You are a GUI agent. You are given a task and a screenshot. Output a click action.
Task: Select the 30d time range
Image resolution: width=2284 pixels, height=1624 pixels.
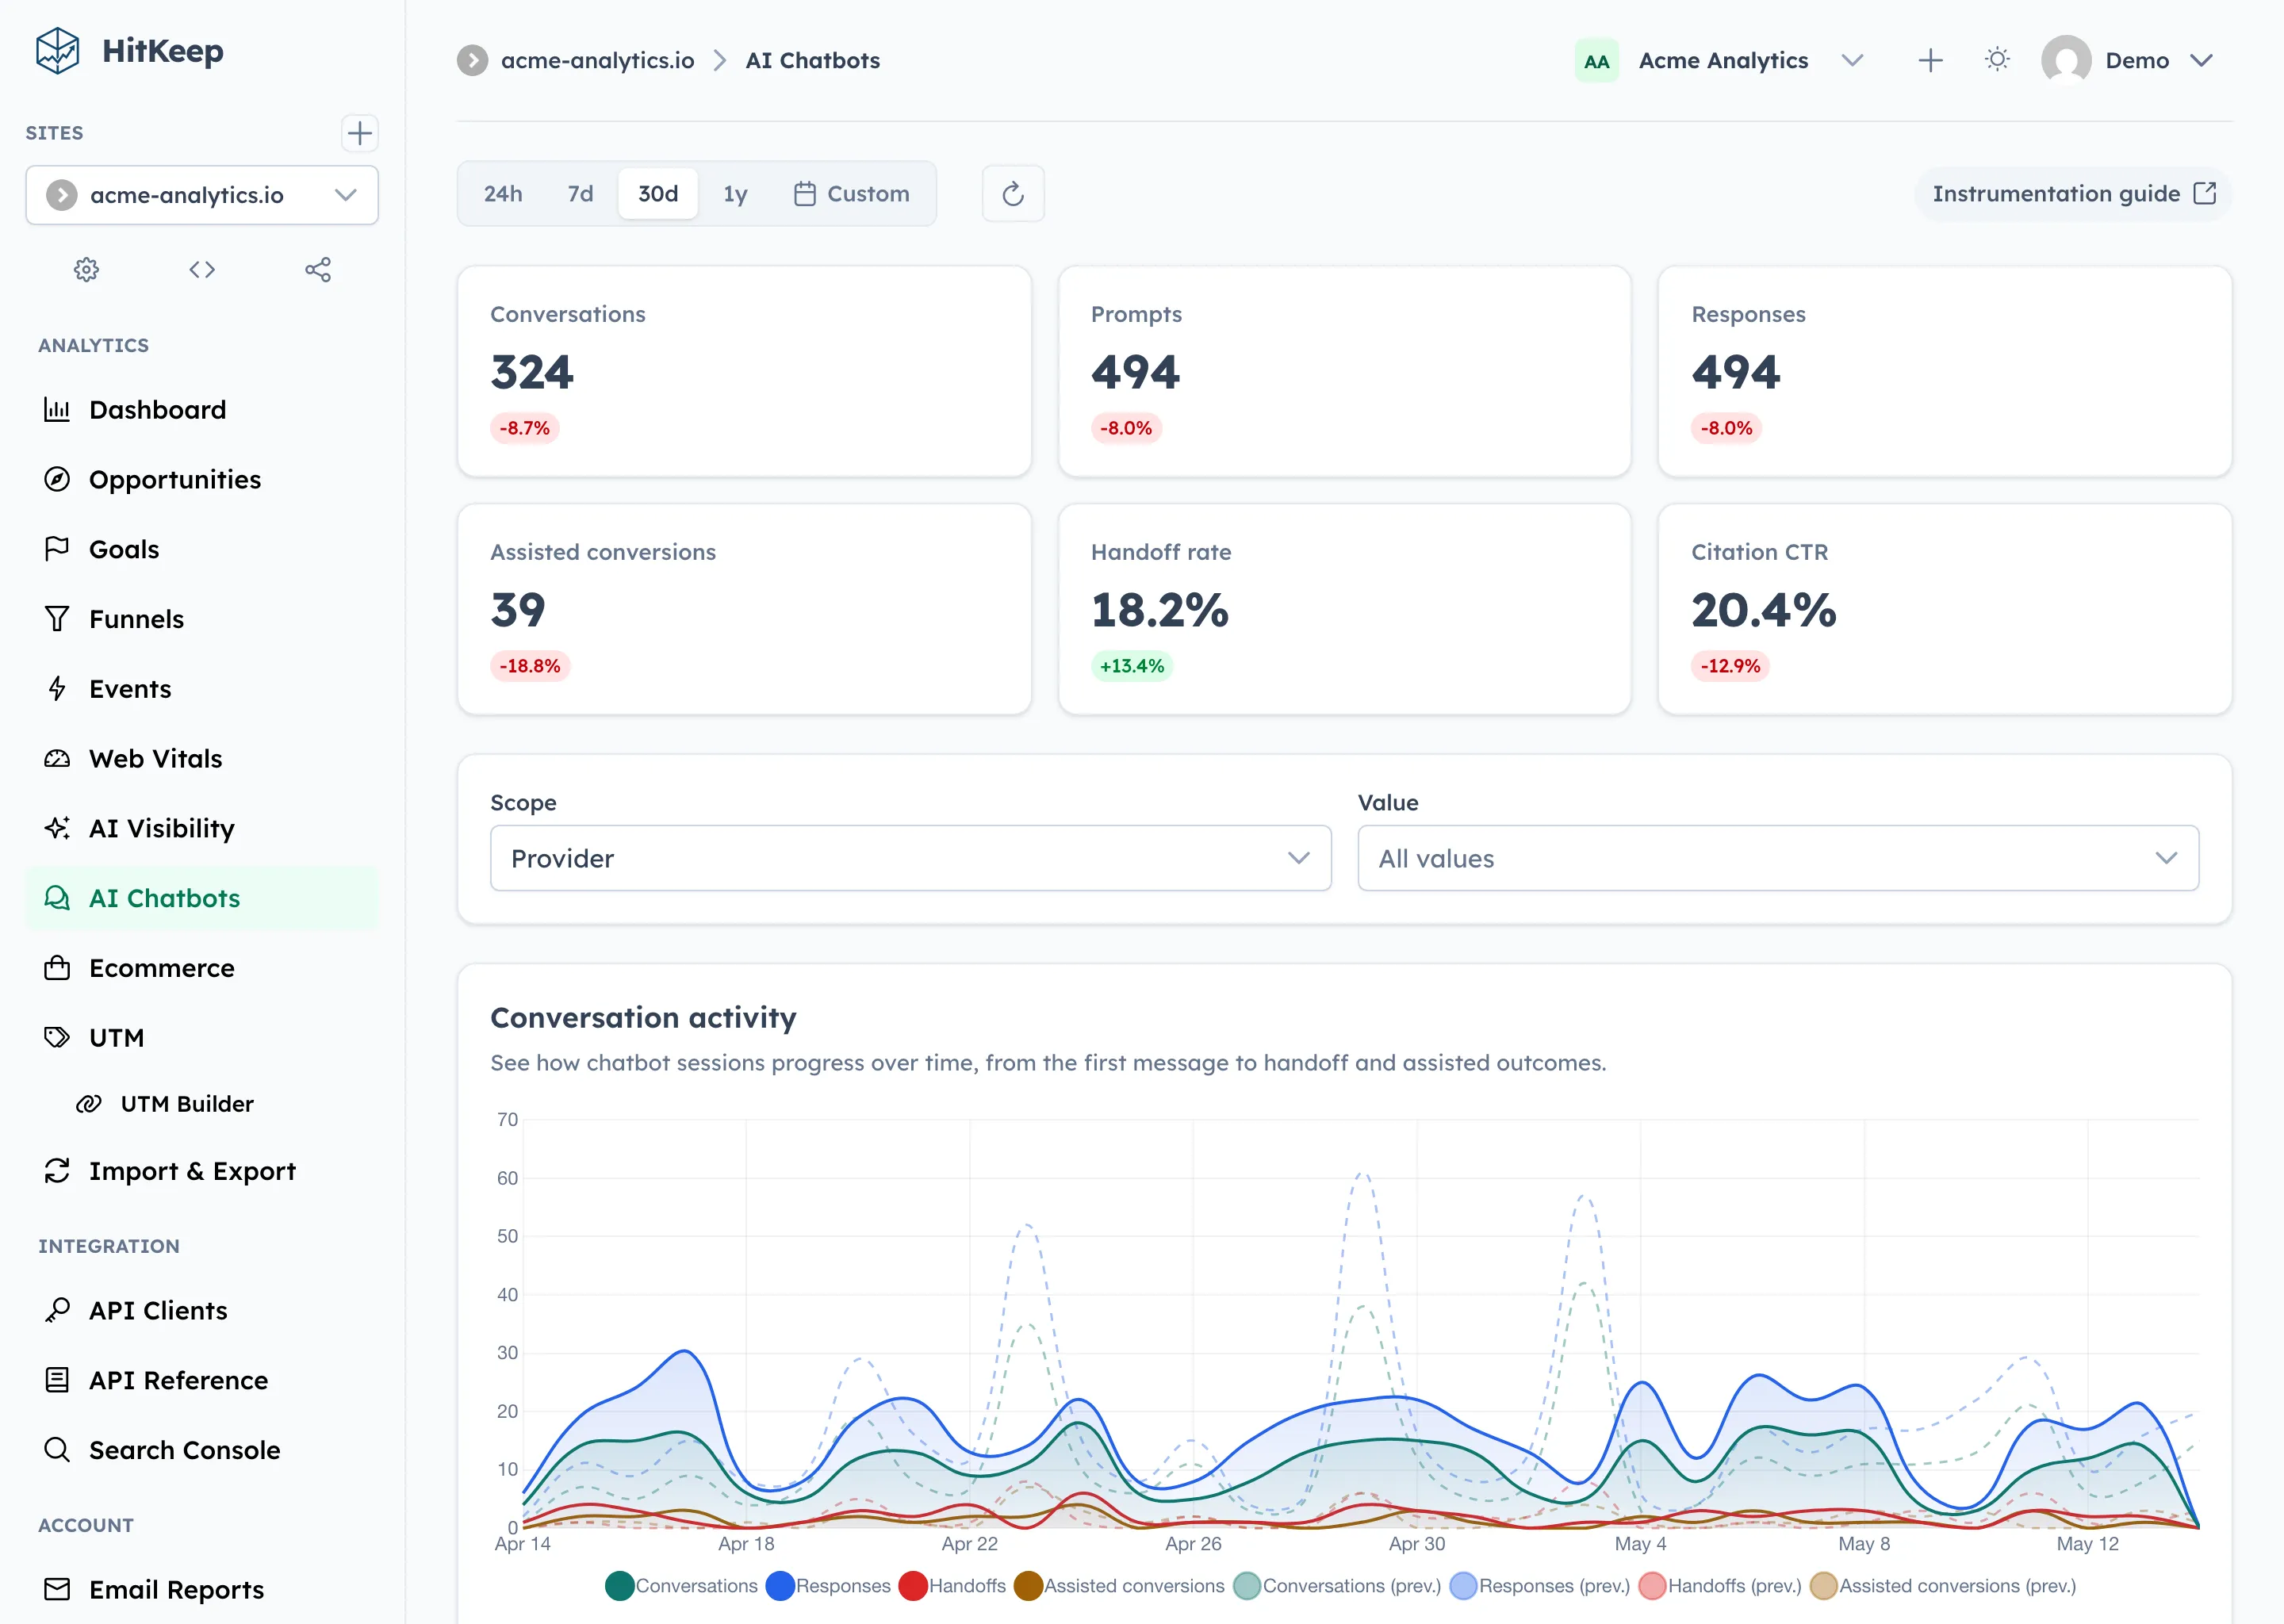click(x=658, y=194)
